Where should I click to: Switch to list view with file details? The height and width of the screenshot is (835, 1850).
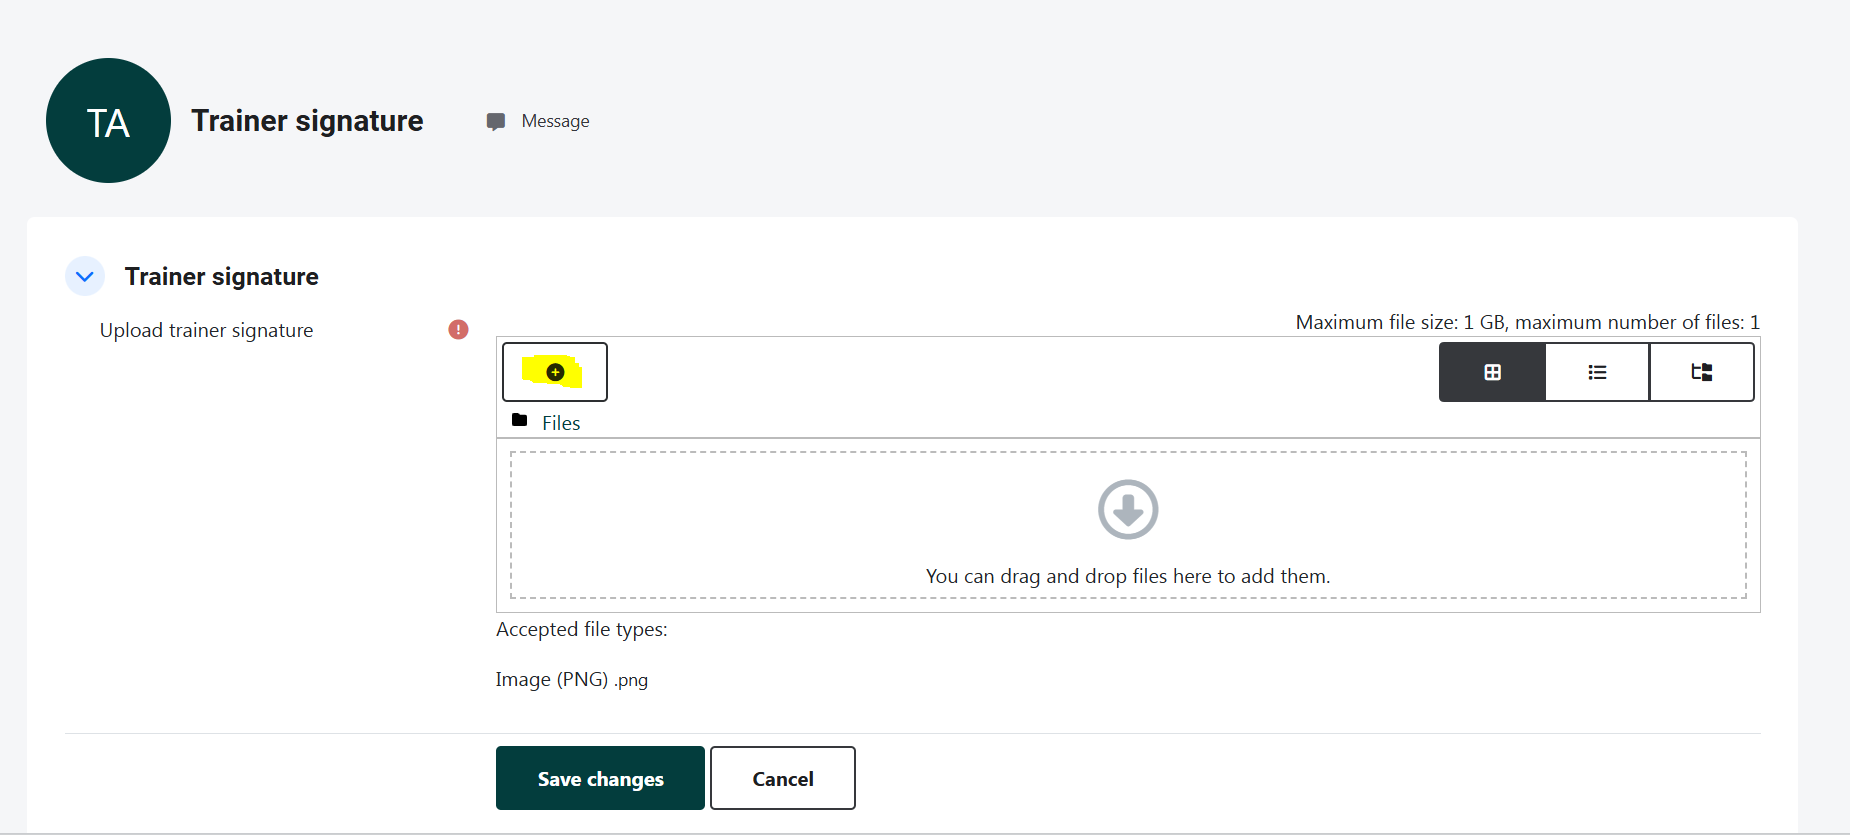point(1597,372)
